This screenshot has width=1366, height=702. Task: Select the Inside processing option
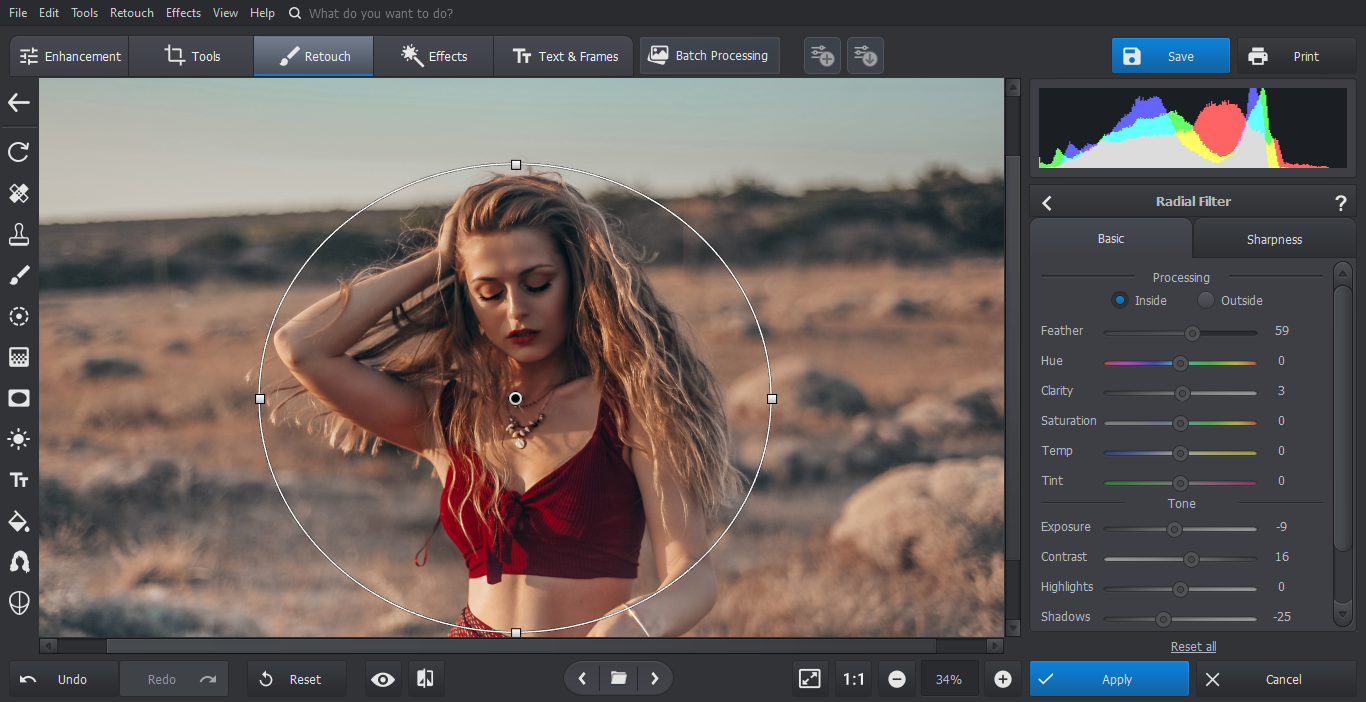[x=1120, y=300]
